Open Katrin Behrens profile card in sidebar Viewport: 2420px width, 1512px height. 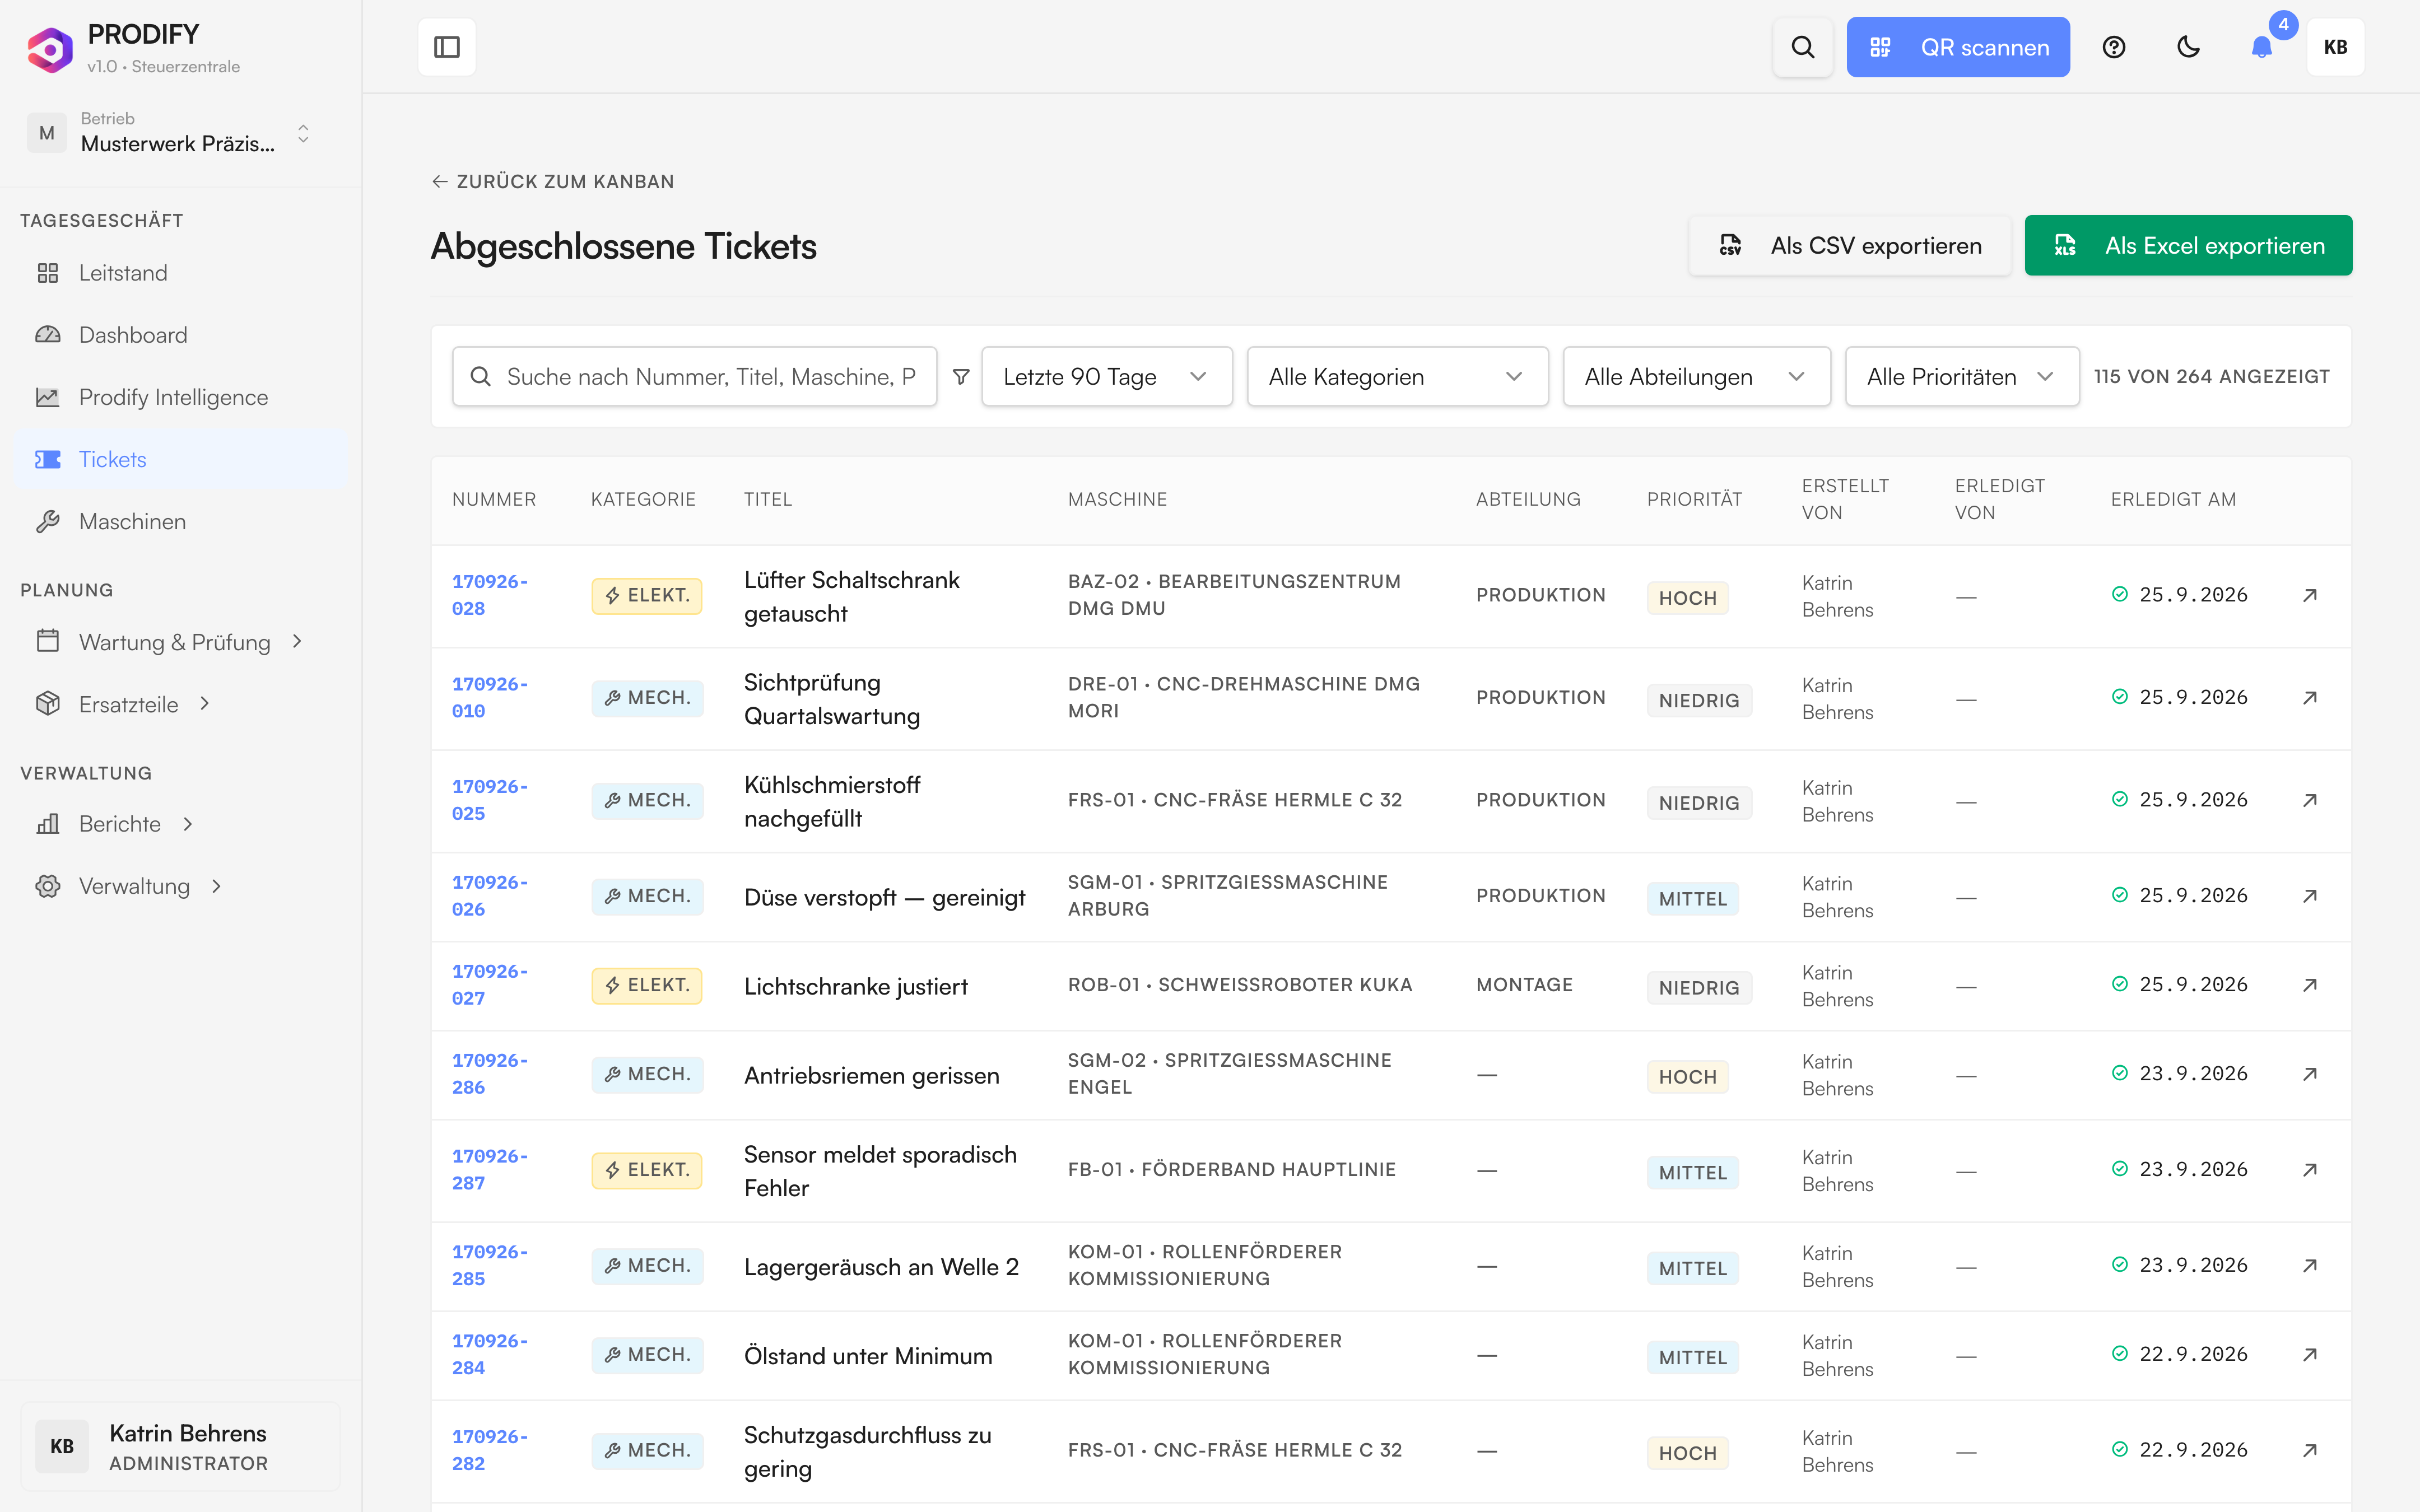pyautogui.click(x=180, y=1447)
